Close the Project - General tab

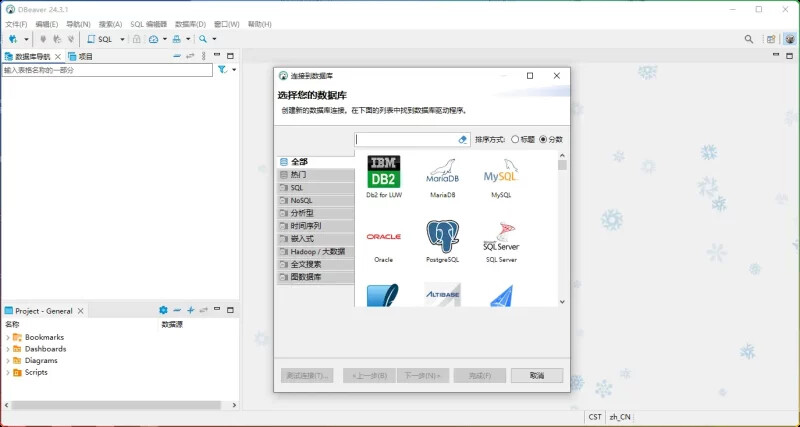(81, 311)
